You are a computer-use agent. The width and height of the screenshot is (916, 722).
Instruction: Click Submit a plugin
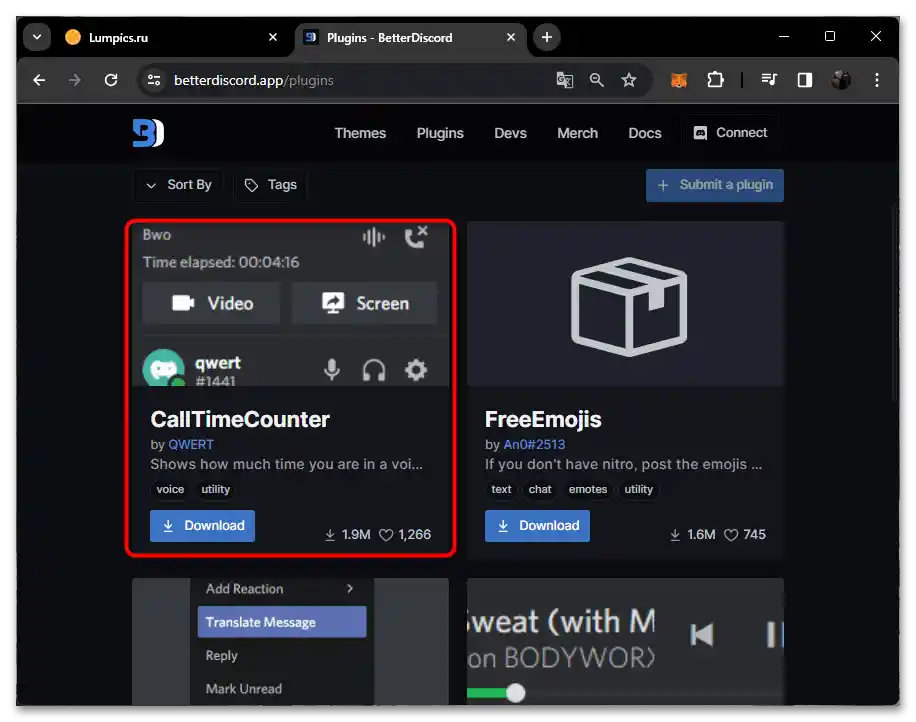pos(714,185)
